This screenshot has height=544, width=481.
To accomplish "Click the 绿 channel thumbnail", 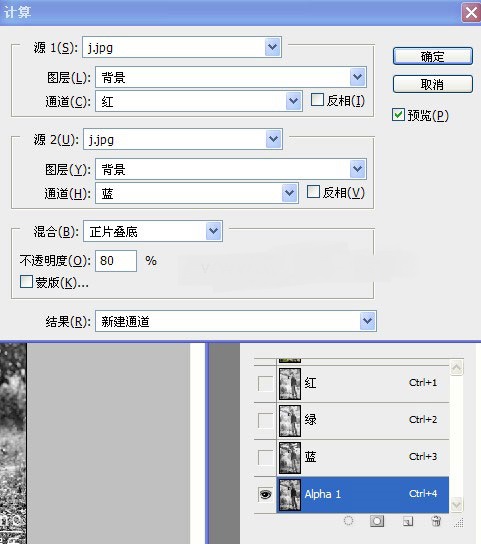I will click(290, 421).
